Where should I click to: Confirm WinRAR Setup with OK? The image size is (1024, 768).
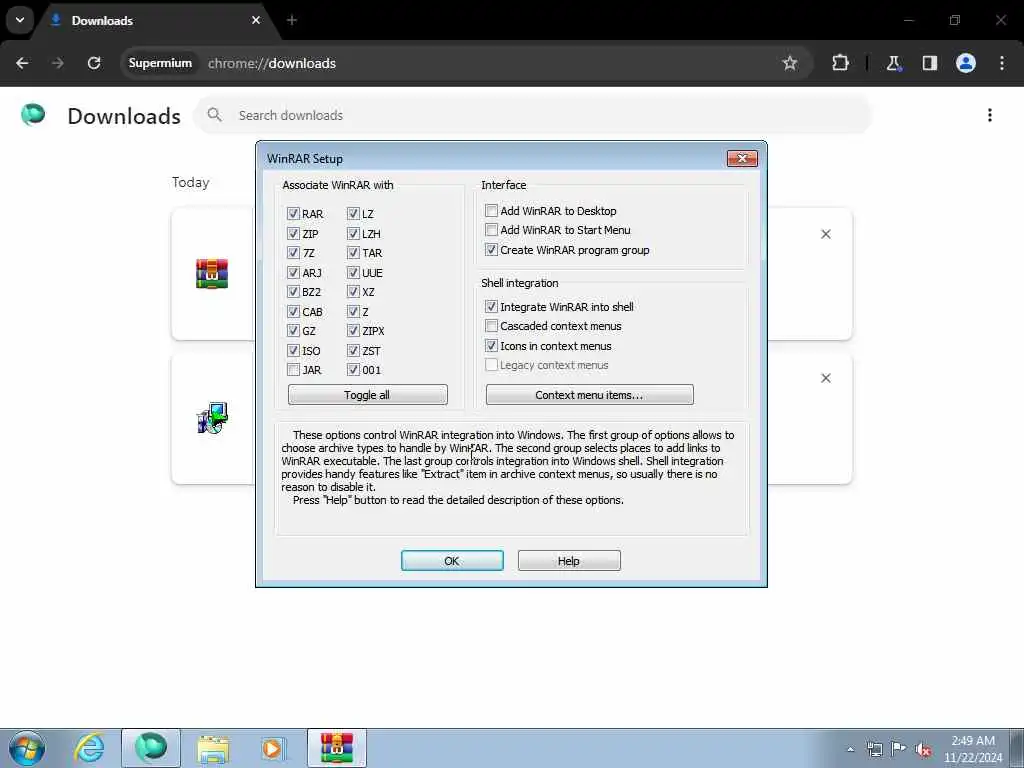452,560
